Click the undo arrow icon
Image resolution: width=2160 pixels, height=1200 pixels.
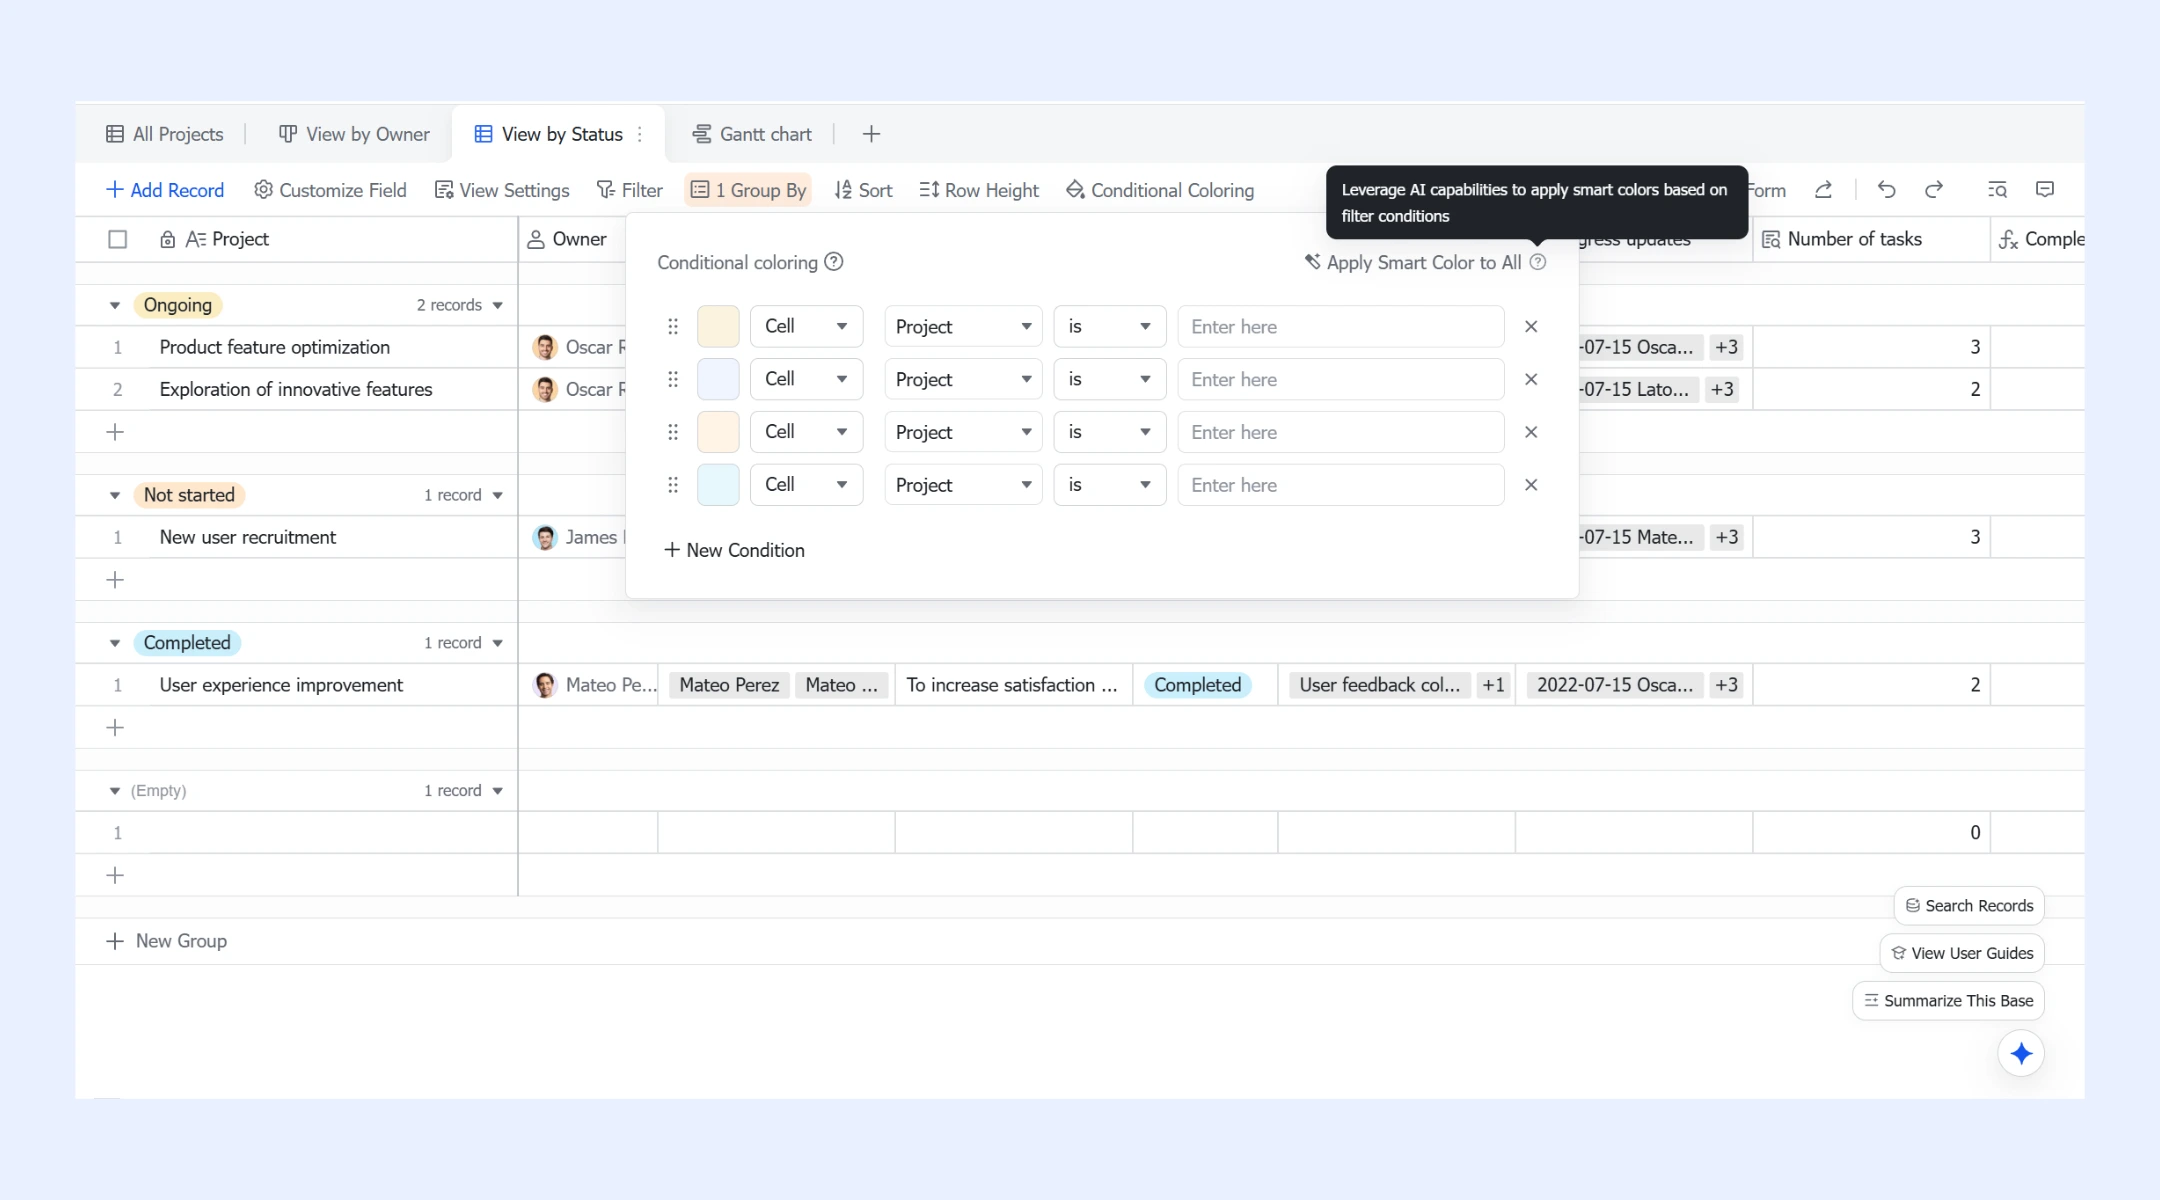1886,190
